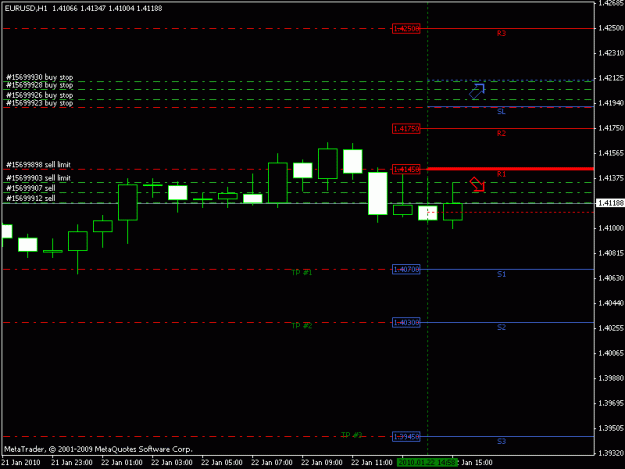
Task: Click the blue 1.39450 price box
Action: coord(406,437)
